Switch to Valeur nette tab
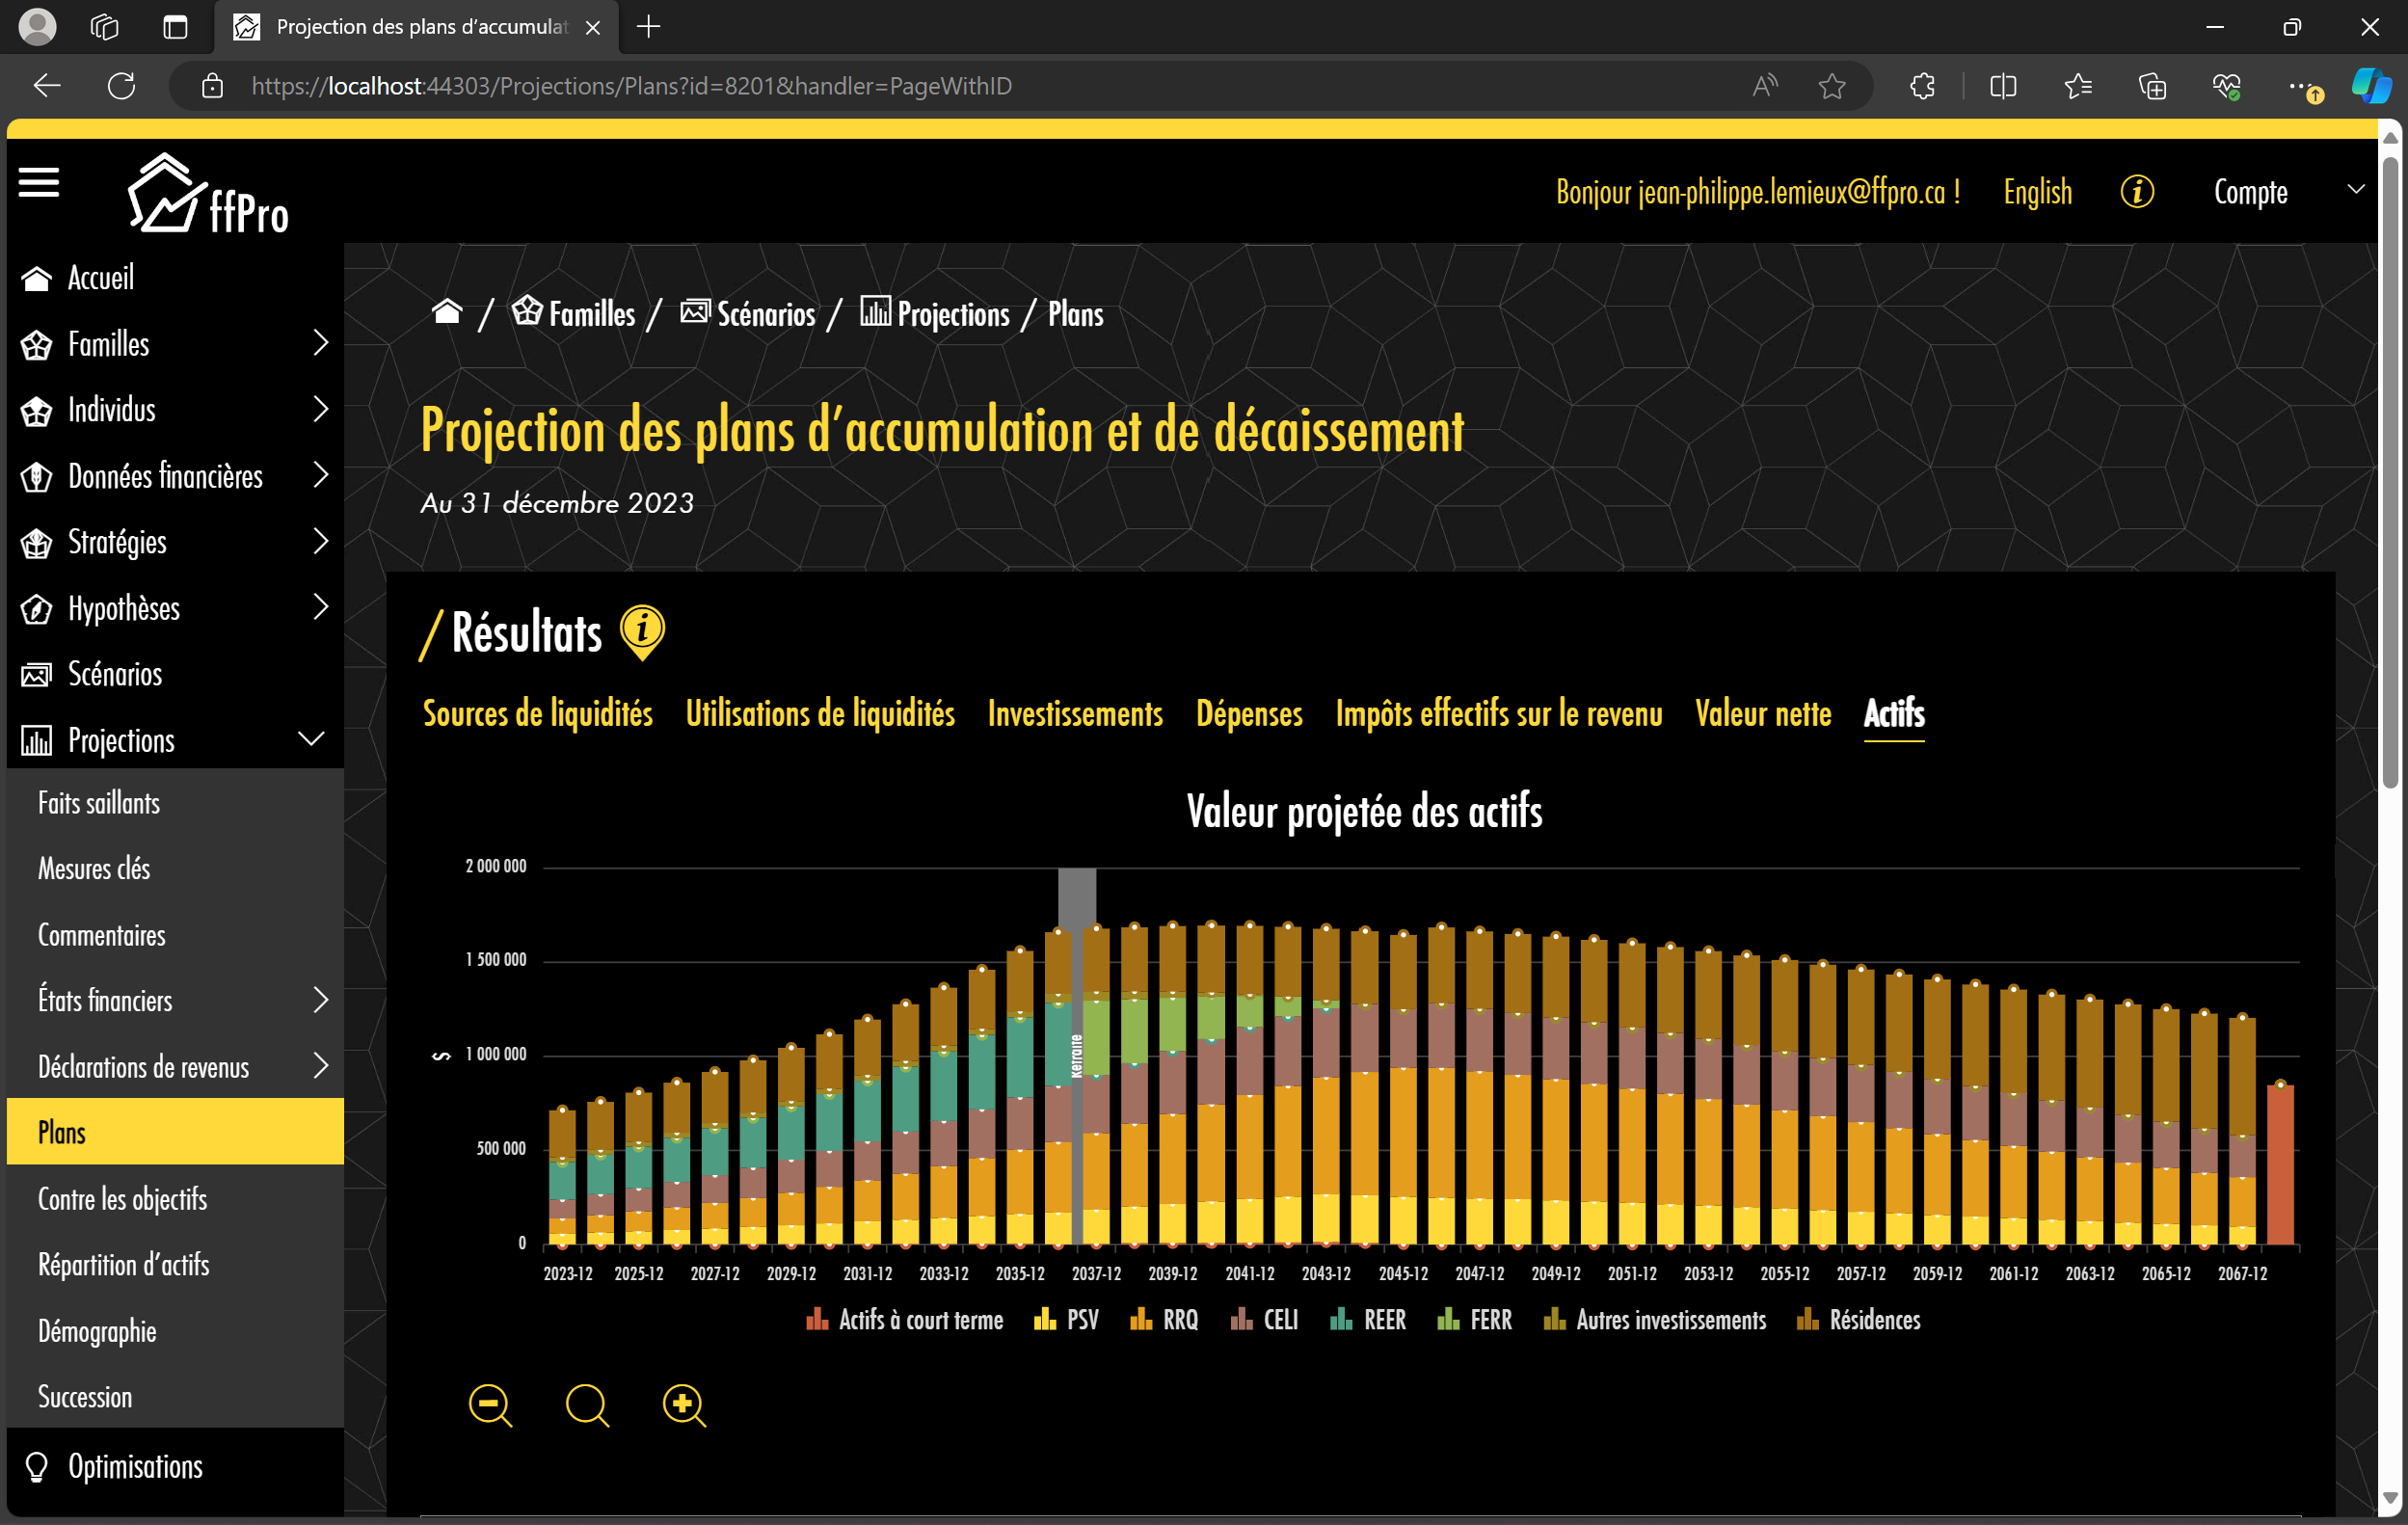This screenshot has height=1525, width=2408. tap(1763, 714)
